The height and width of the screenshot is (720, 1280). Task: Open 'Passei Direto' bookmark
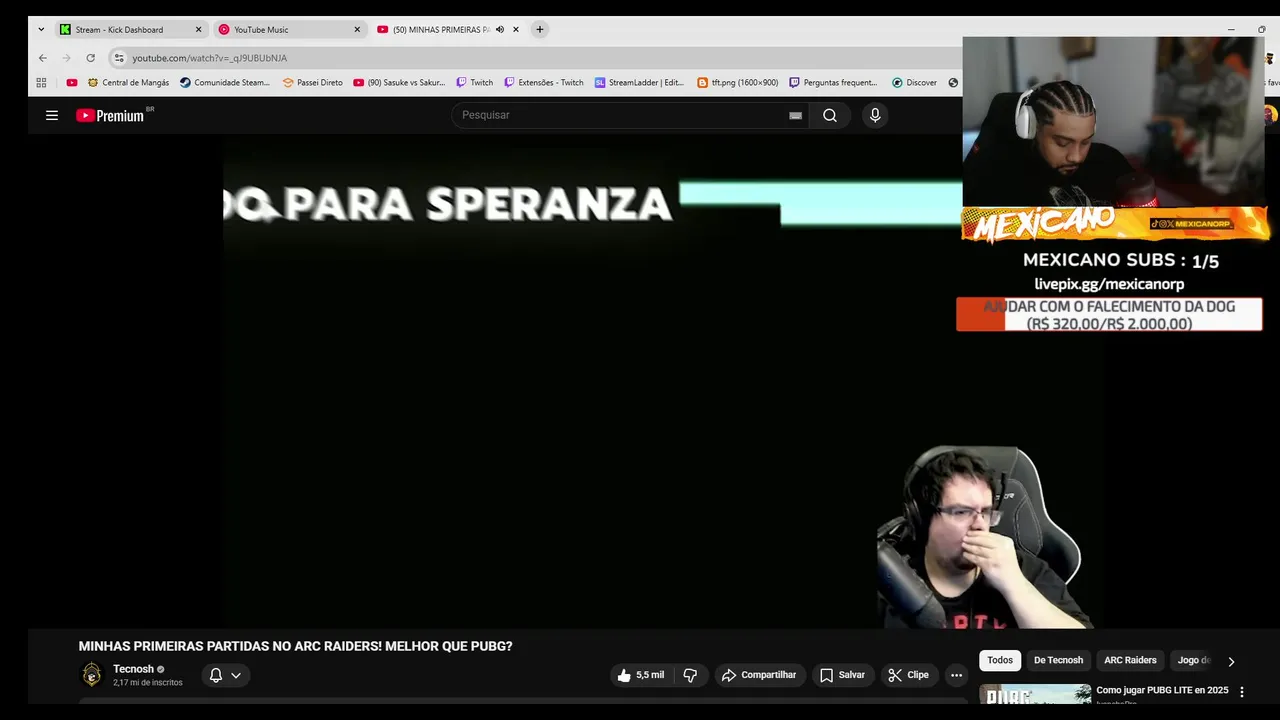point(313,83)
